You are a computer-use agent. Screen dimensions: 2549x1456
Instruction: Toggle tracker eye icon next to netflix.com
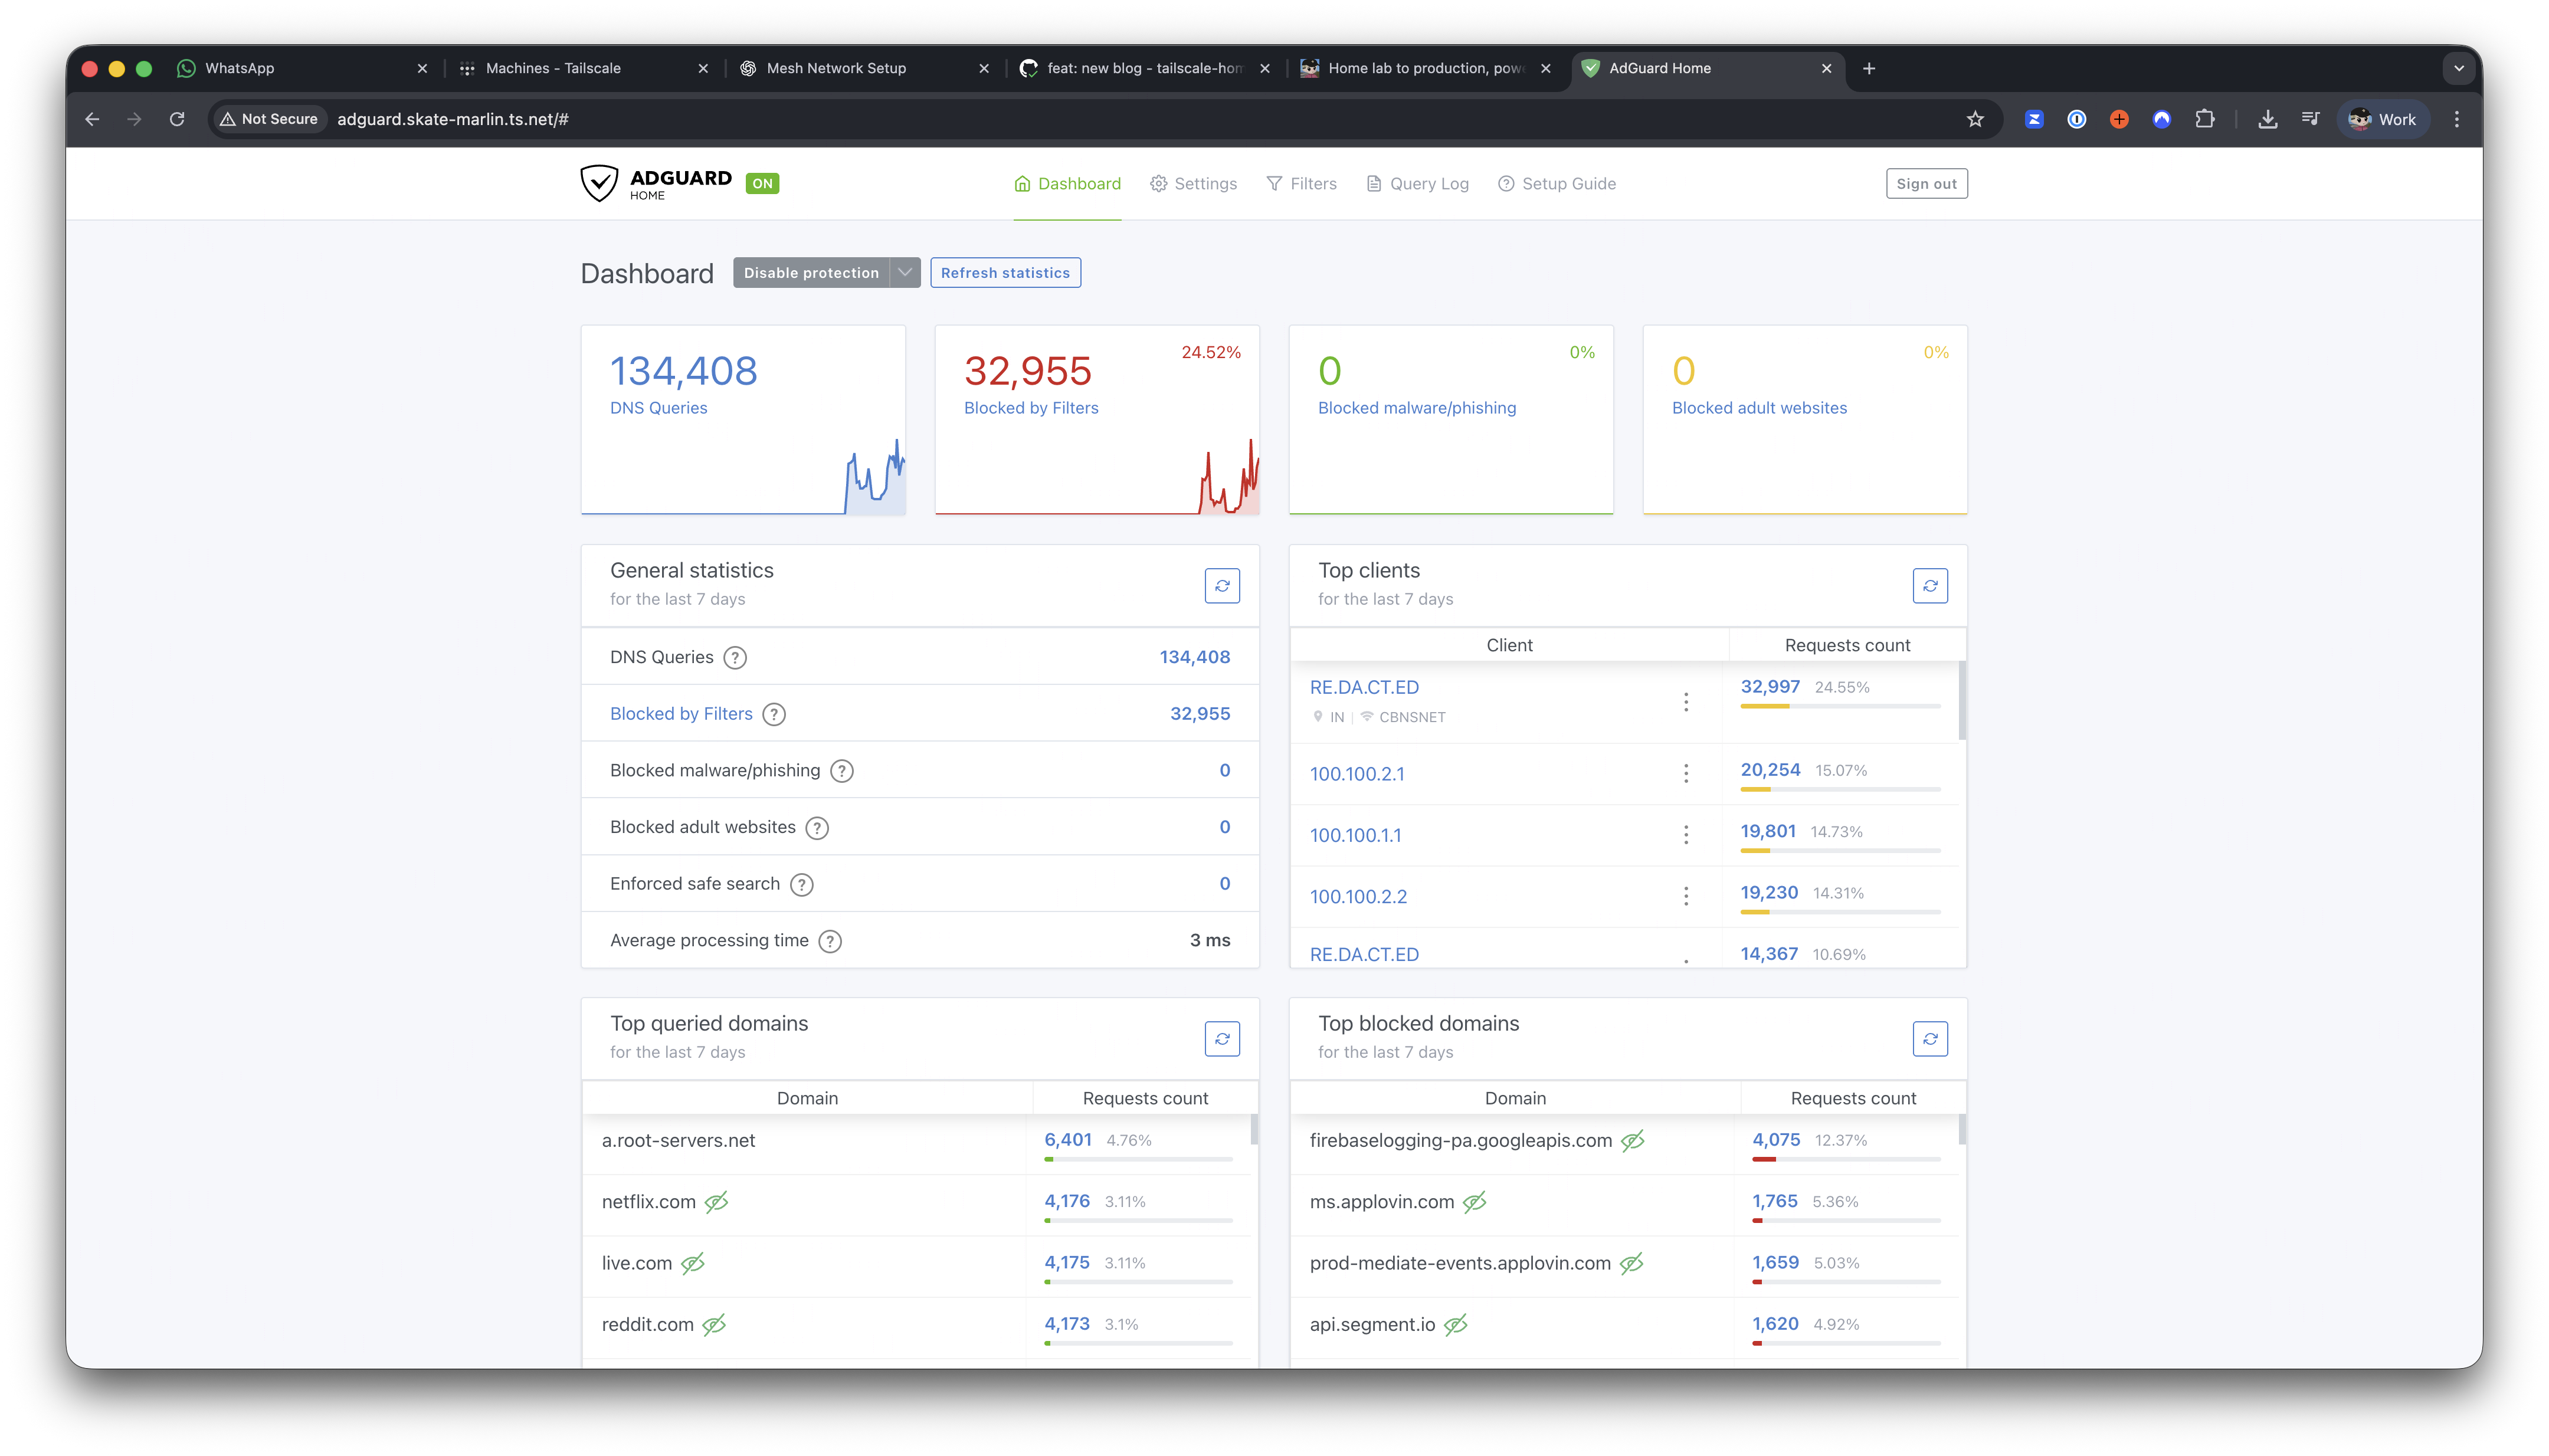pyautogui.click(x=716, y=1202)
